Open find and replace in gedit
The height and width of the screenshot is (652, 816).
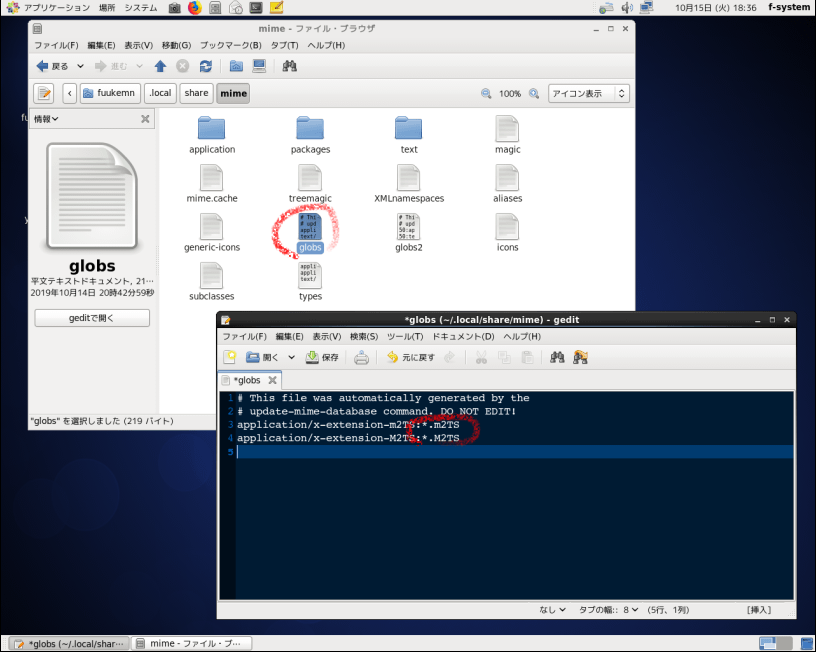tap(580, 357)
